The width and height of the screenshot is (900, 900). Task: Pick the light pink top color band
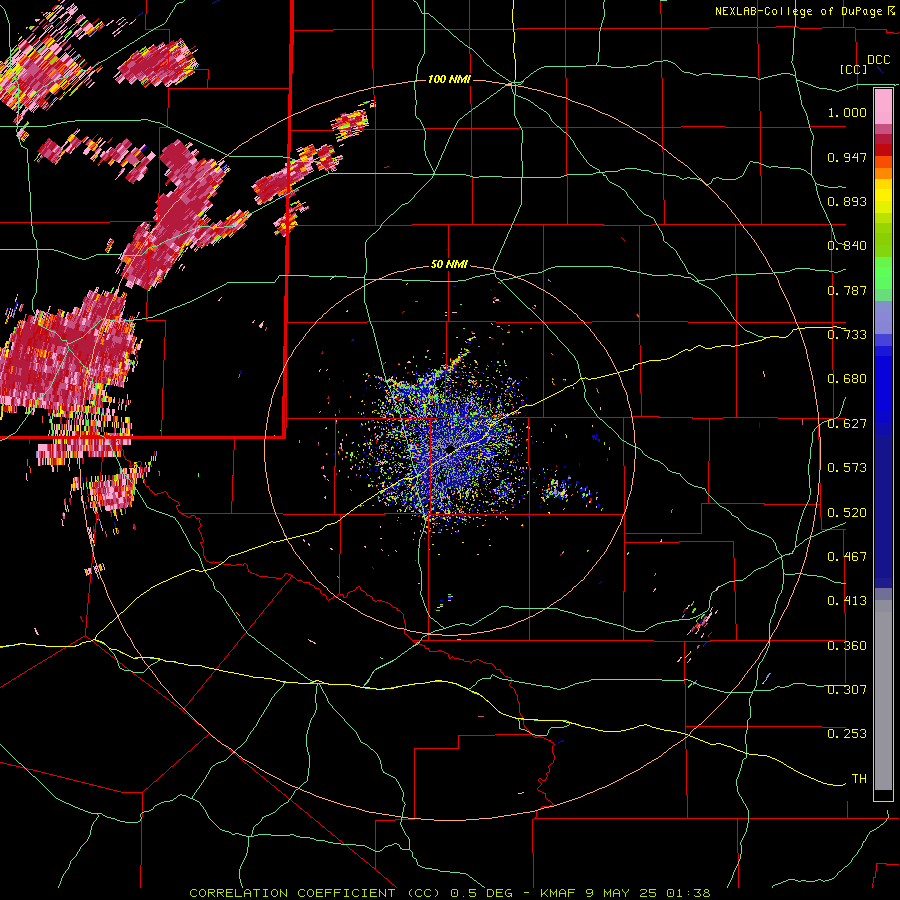[883, 107]
